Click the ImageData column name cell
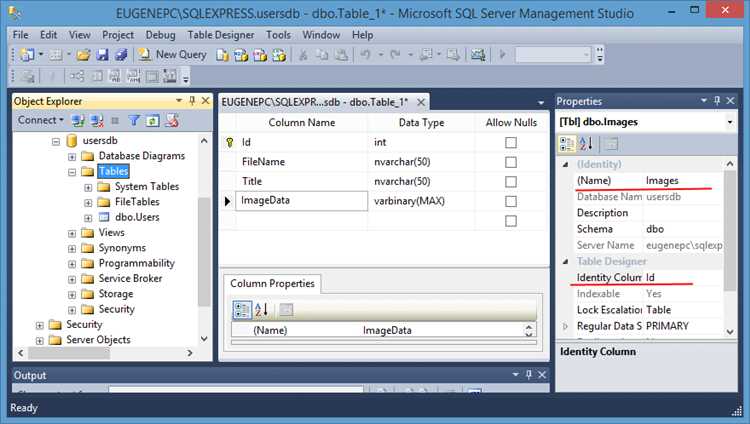 (x=301, y=201)
